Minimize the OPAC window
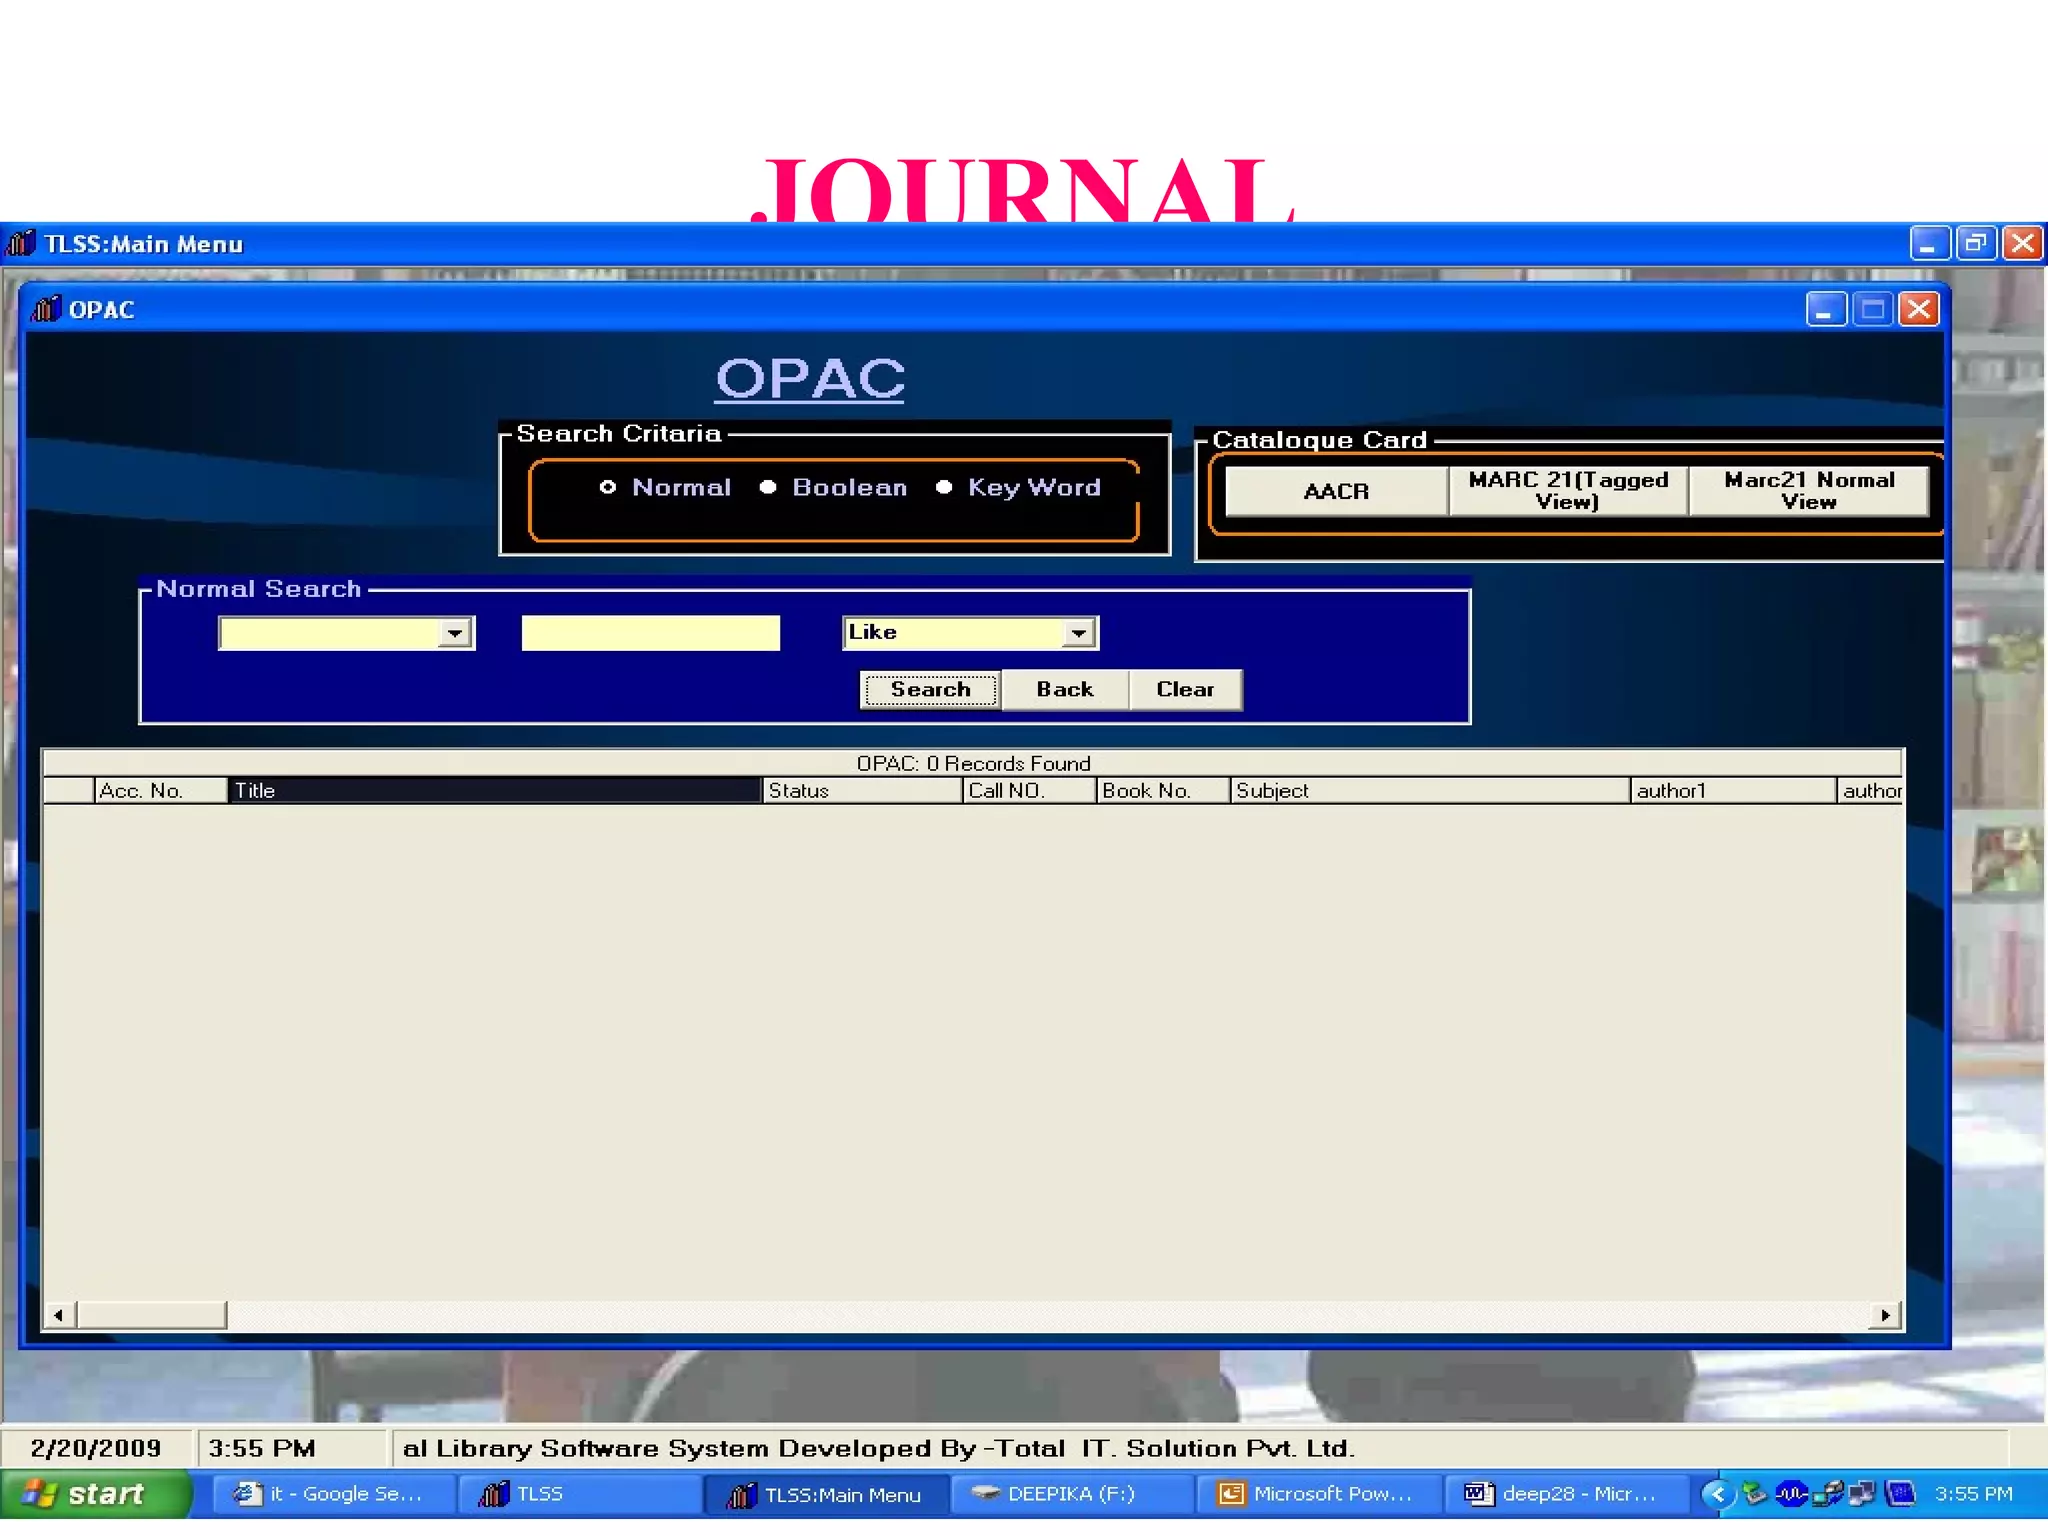Viewport: 2048px width, 1536px height. (x=1825, y=309)
